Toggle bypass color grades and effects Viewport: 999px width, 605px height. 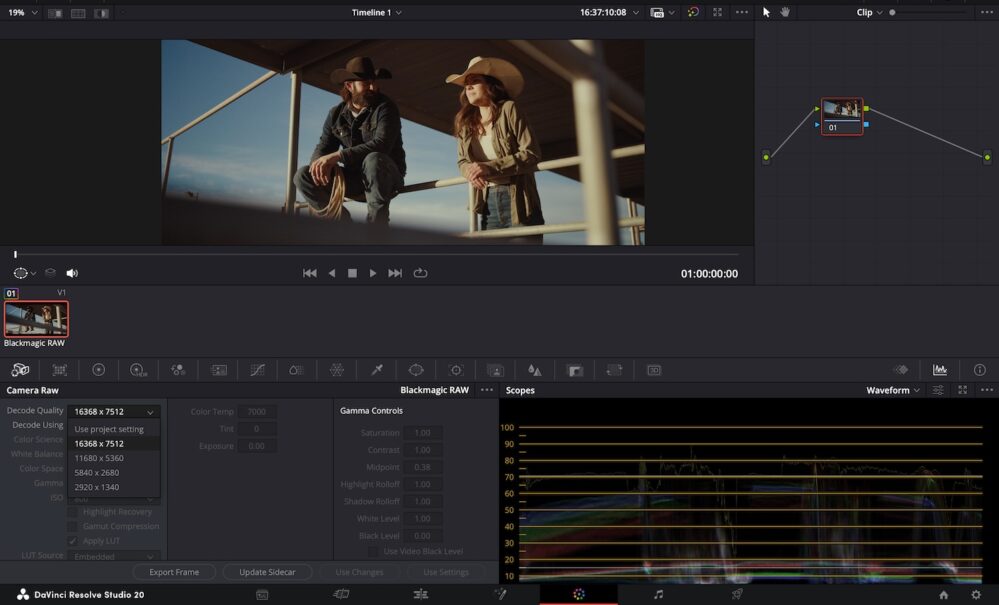pyautogui.click(x=693, y=12)
